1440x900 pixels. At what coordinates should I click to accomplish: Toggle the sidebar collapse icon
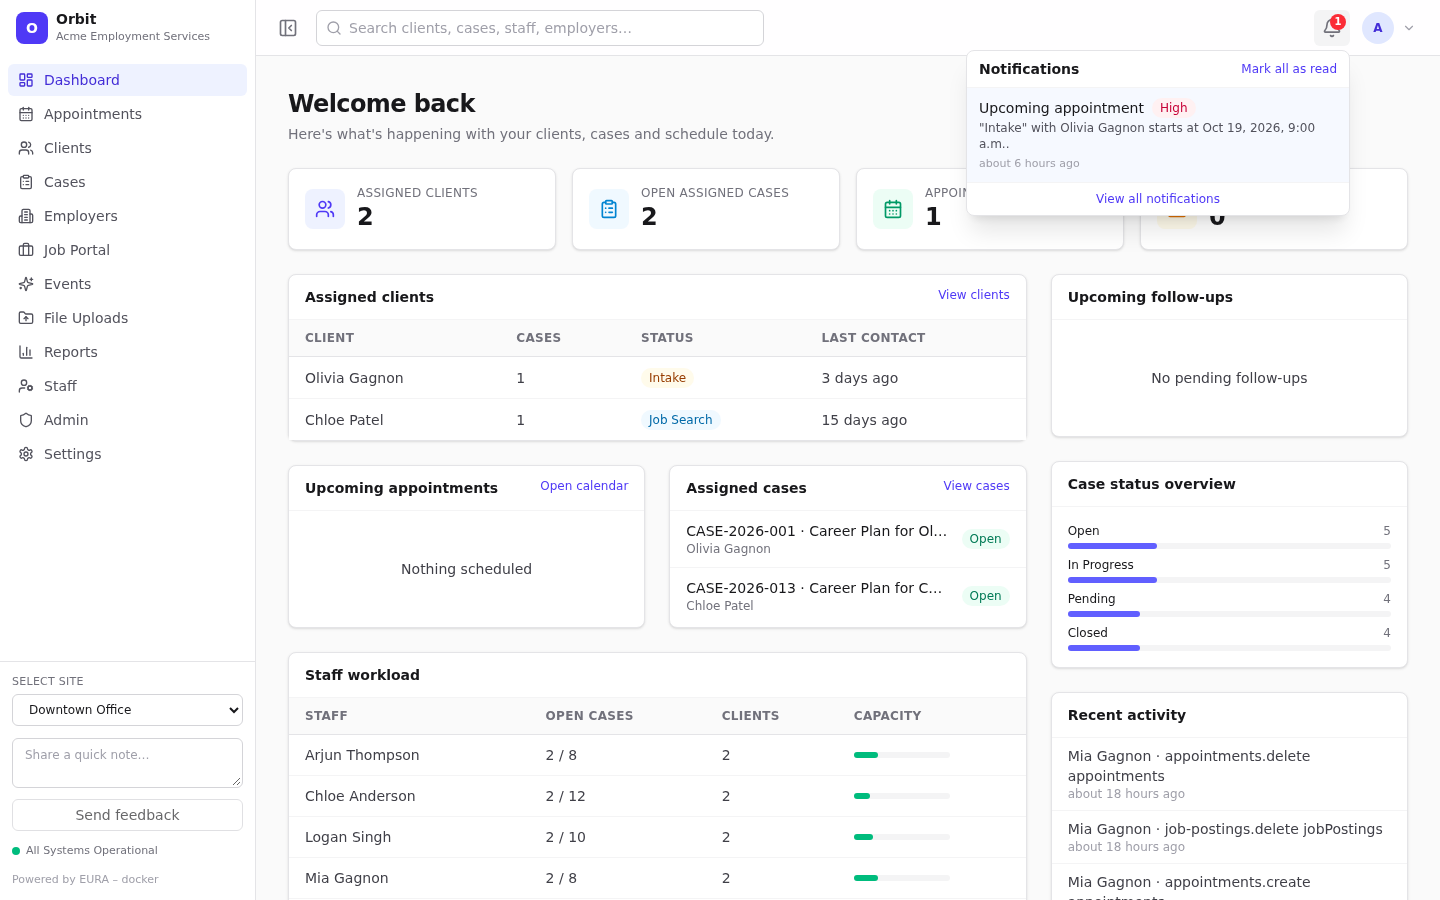[288, 28]
